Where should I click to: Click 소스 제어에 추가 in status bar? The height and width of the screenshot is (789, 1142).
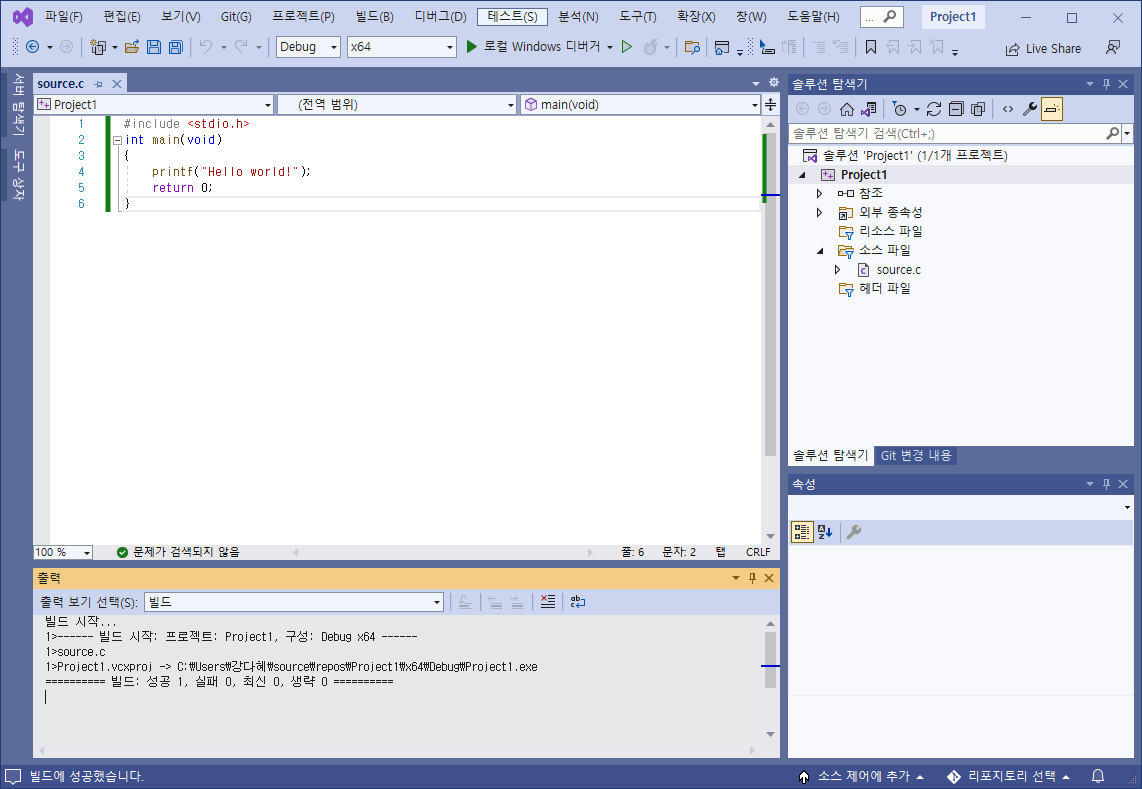pos(862,777)
